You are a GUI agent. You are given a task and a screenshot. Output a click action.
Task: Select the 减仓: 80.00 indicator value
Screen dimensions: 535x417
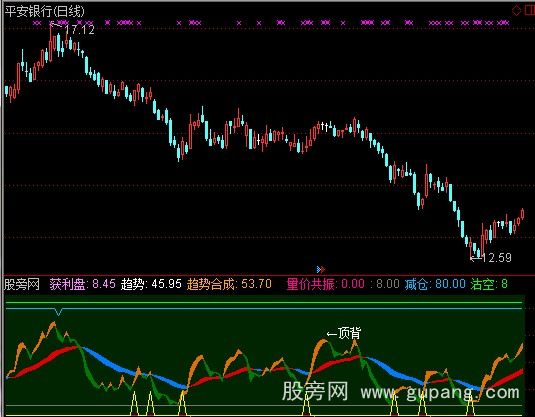pos(435,284)
